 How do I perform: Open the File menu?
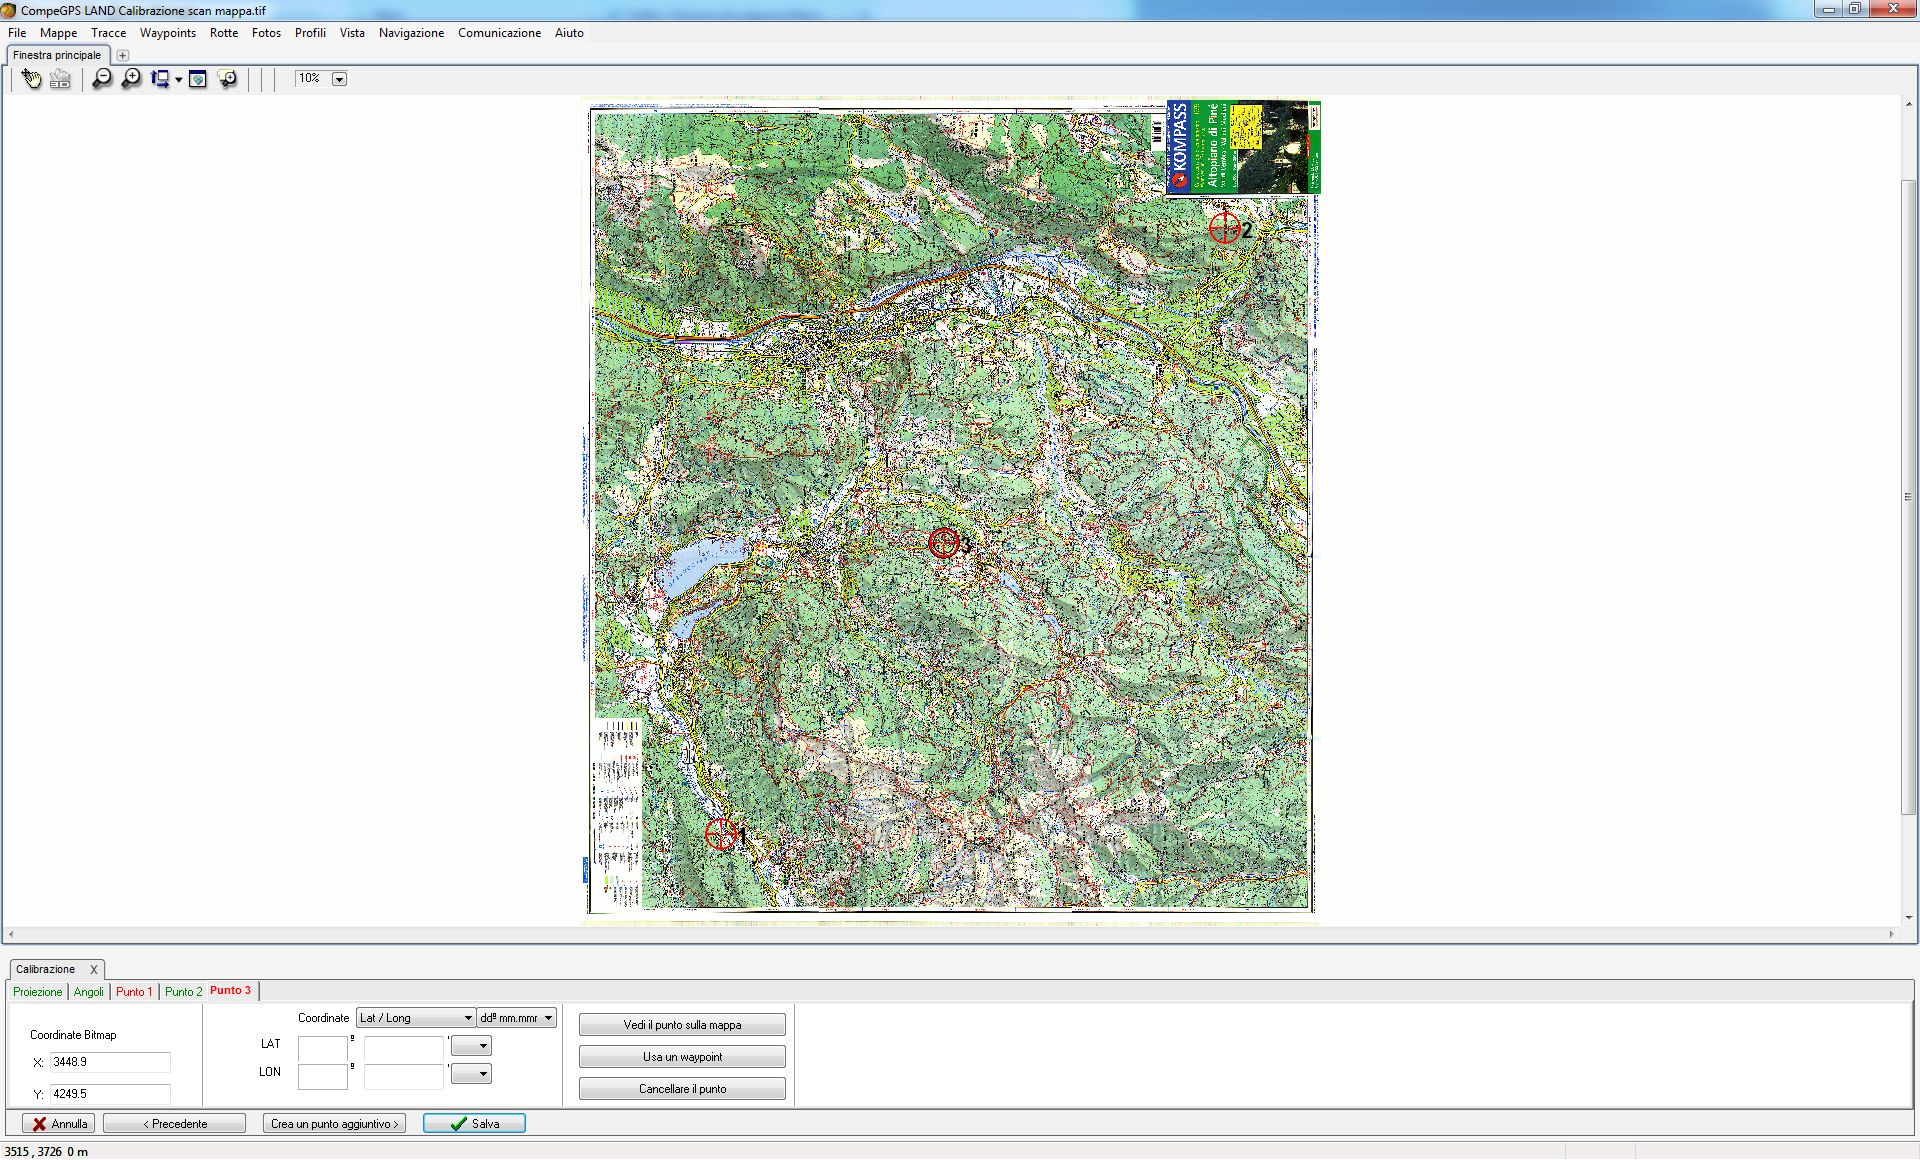click(x=17, y=33)
